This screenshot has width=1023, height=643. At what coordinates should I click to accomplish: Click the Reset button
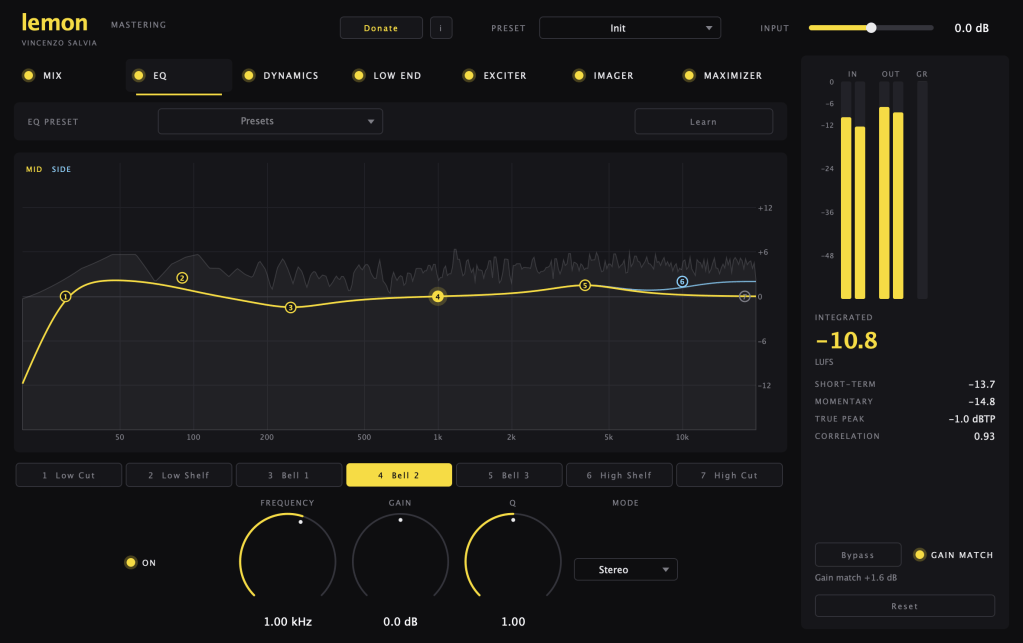click(904, 606)
